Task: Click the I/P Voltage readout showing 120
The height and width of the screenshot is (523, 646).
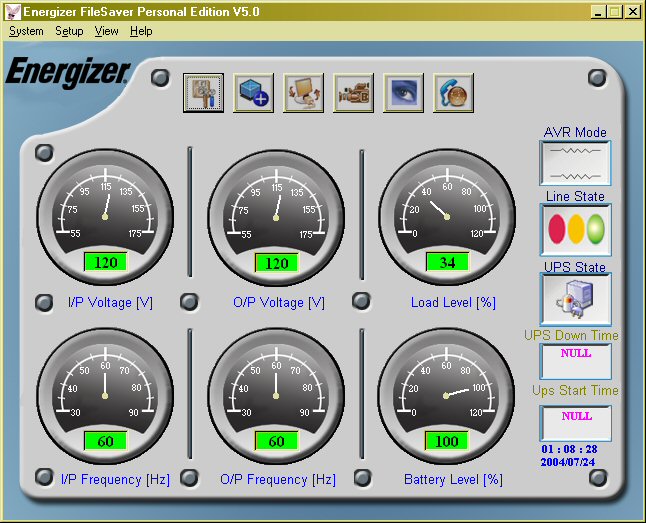Action: [x=106, y=262]
